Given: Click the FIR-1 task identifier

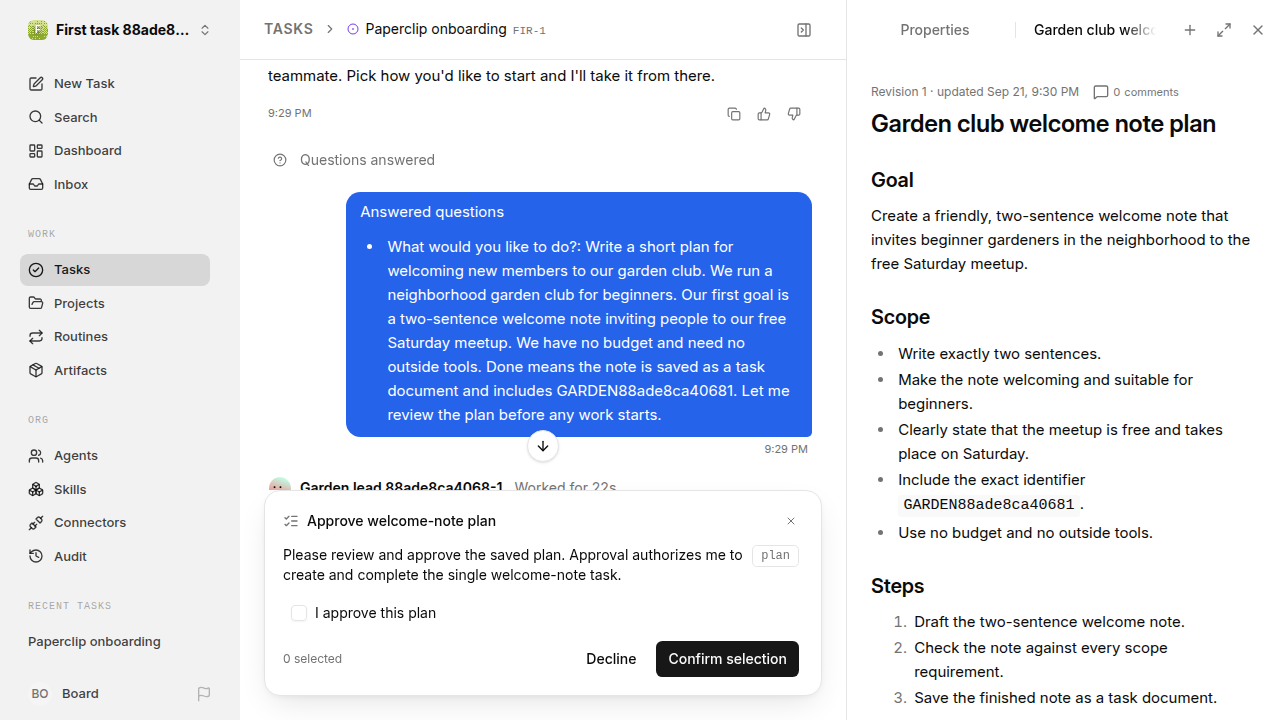Looking at the screenshot, I should [529, 31].
